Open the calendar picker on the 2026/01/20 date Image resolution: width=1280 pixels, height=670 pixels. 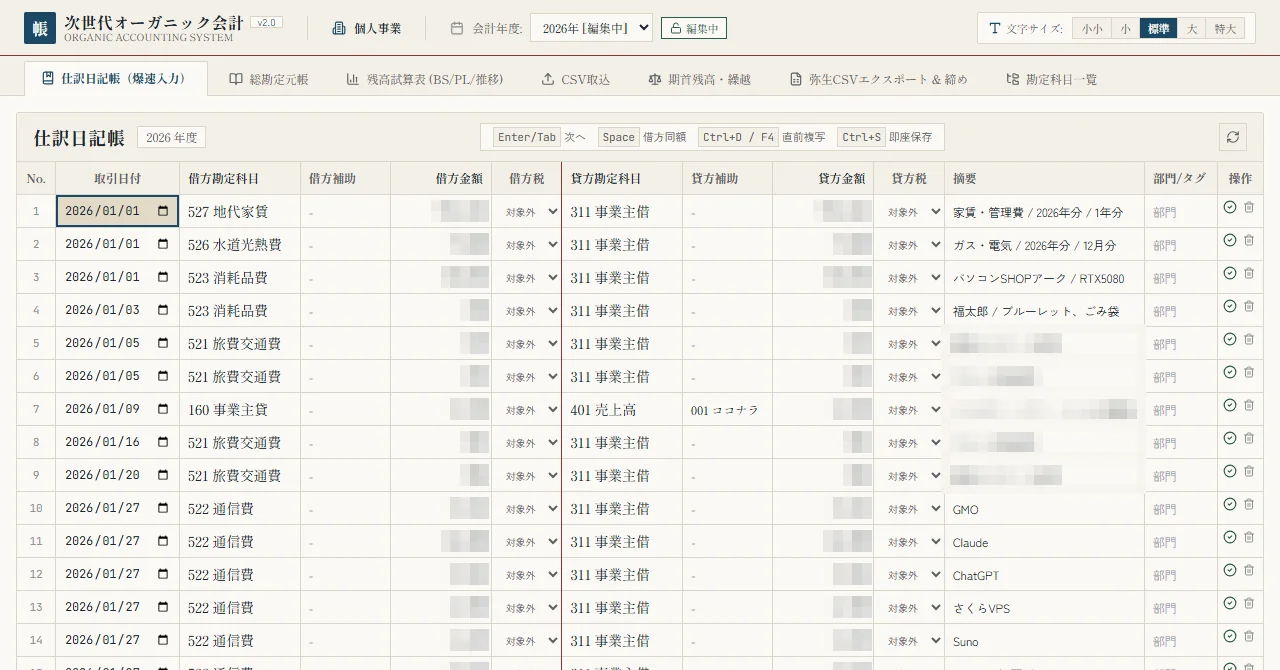163,475
